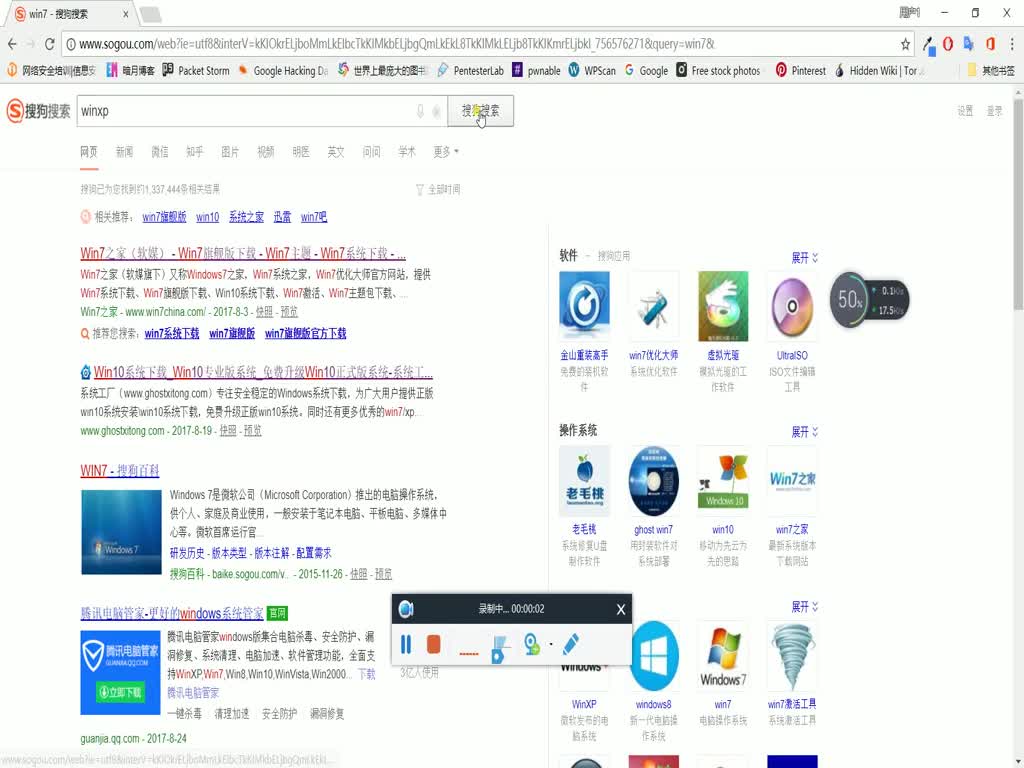Open 虚拟光驱 software icon
This screenshot has width=1024, height=768.
723,306
